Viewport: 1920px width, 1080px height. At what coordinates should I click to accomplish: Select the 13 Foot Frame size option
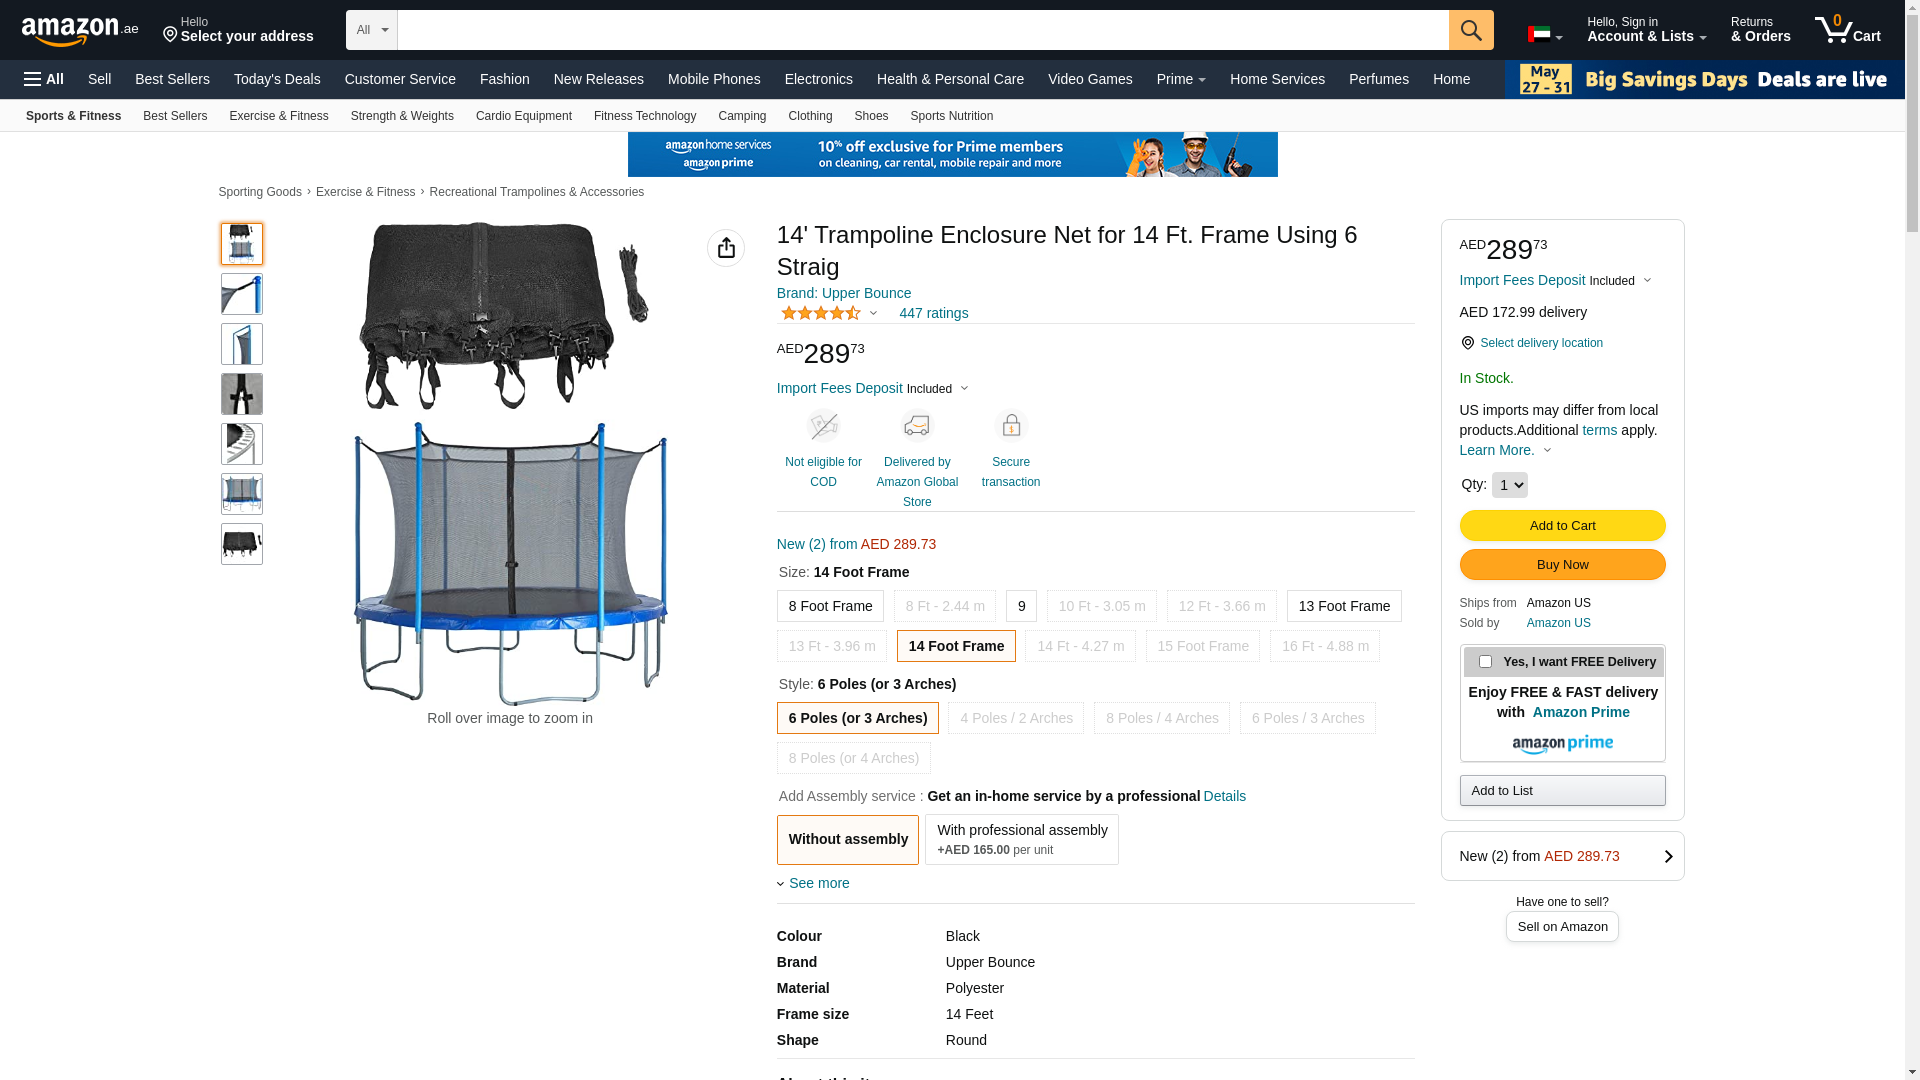(x=1344, y=606)
